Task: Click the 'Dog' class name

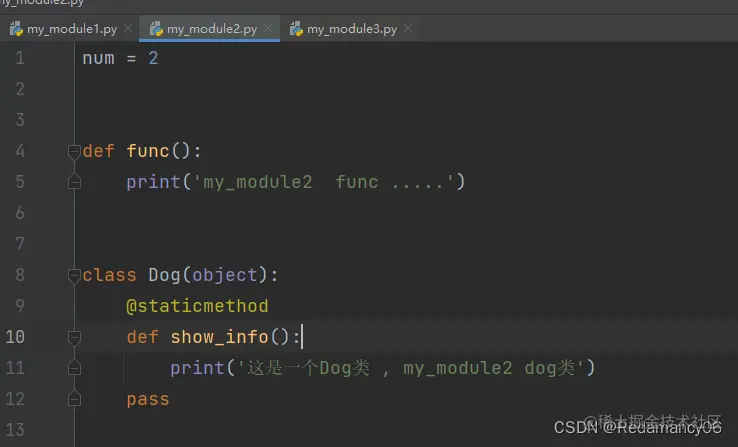Action: (164, 275)
